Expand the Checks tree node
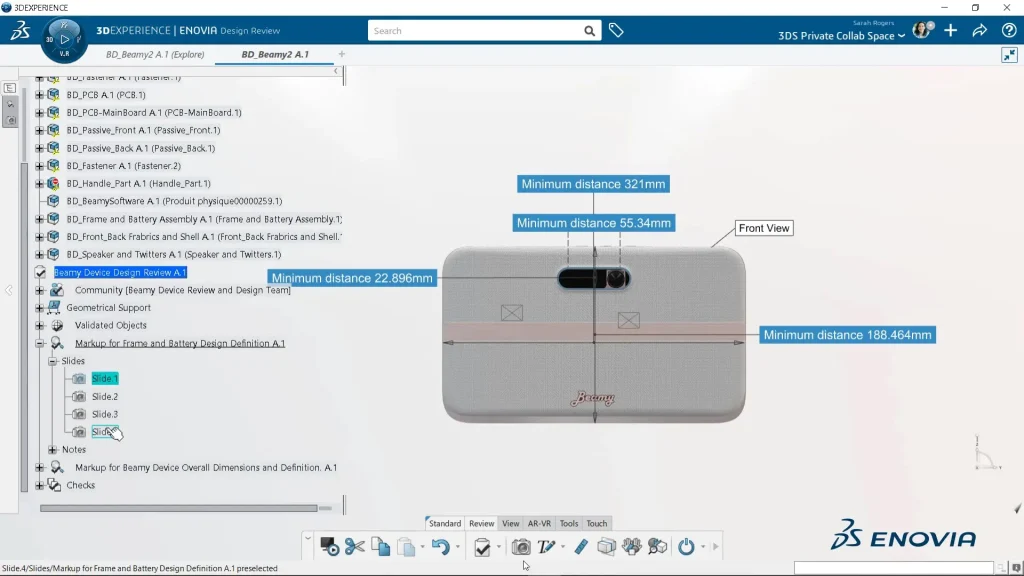1024x576 pixels. click(40, 485)
